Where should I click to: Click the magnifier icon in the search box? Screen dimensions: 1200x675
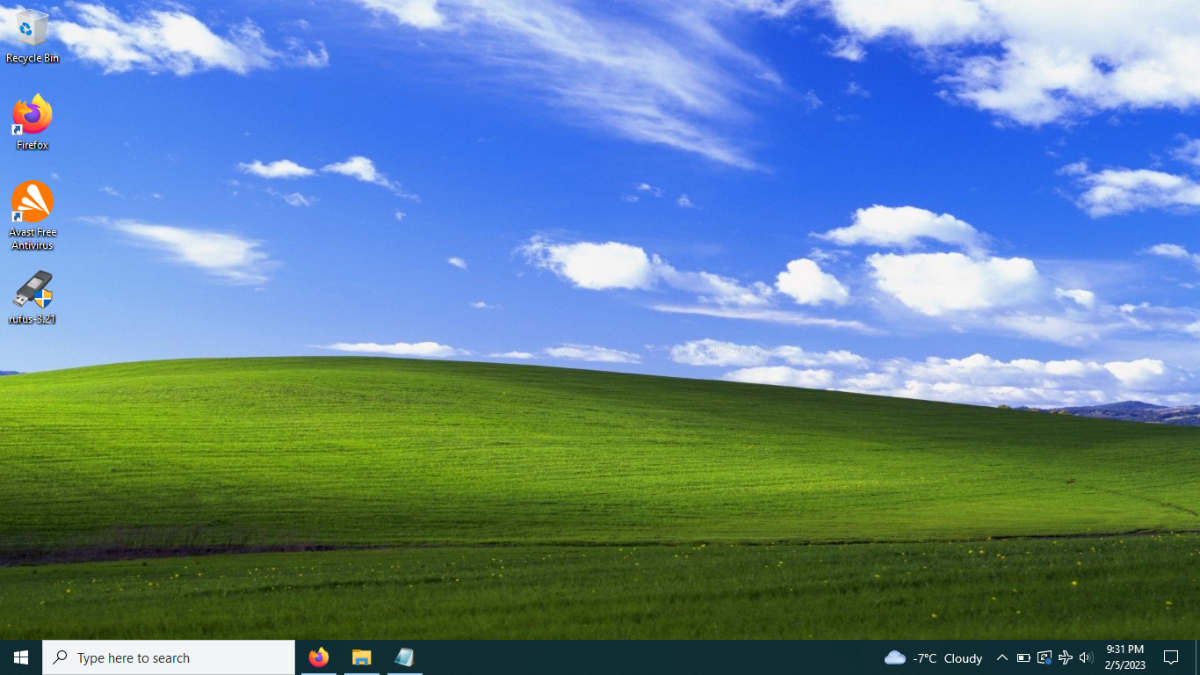60,657
